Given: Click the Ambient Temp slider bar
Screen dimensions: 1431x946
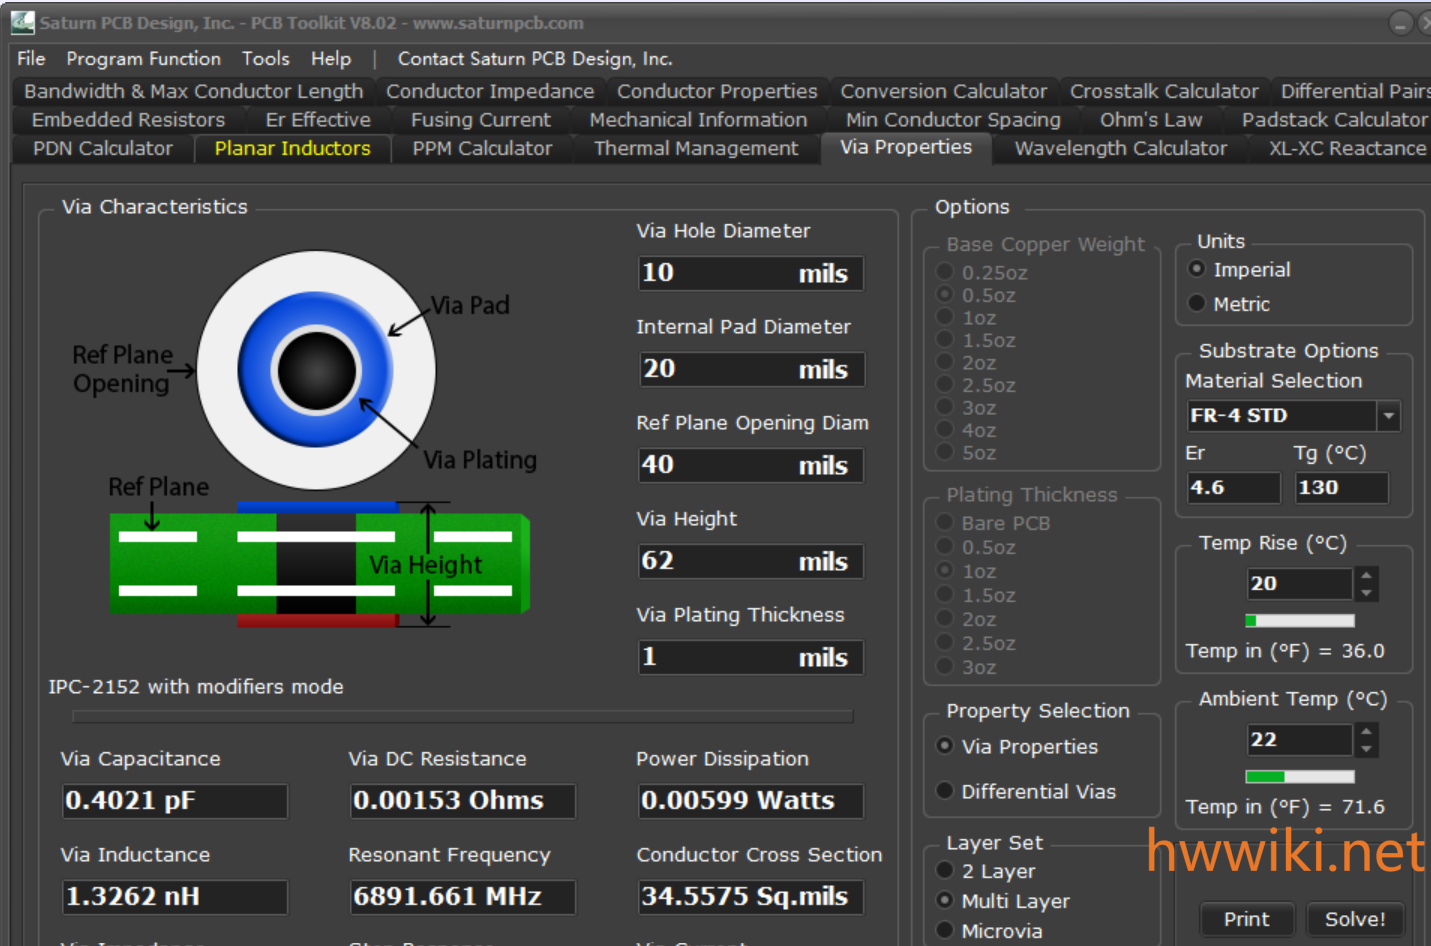Looking at the screenshot, I should (1300, 777).
